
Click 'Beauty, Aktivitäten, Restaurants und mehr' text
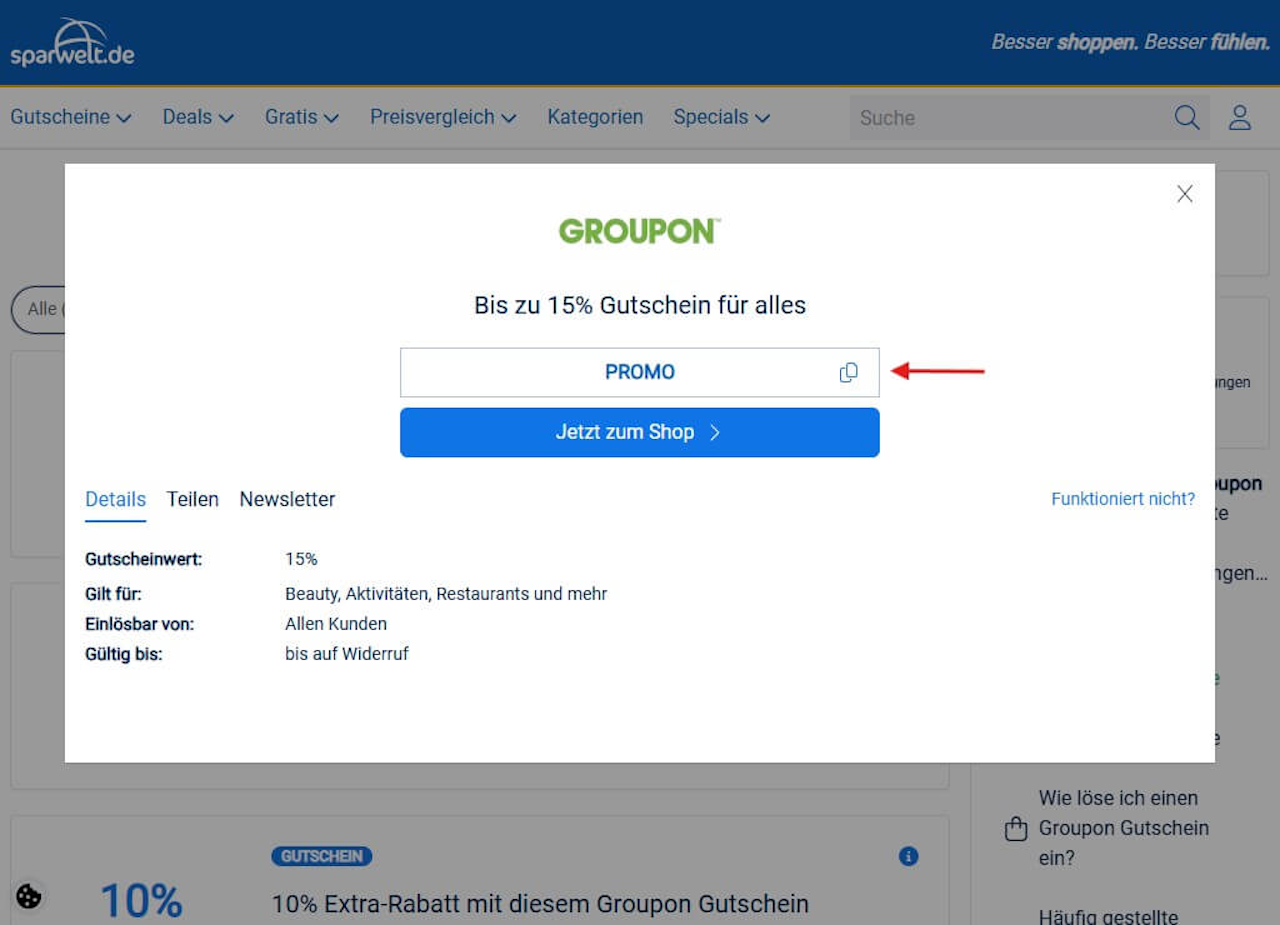[446, 594]
